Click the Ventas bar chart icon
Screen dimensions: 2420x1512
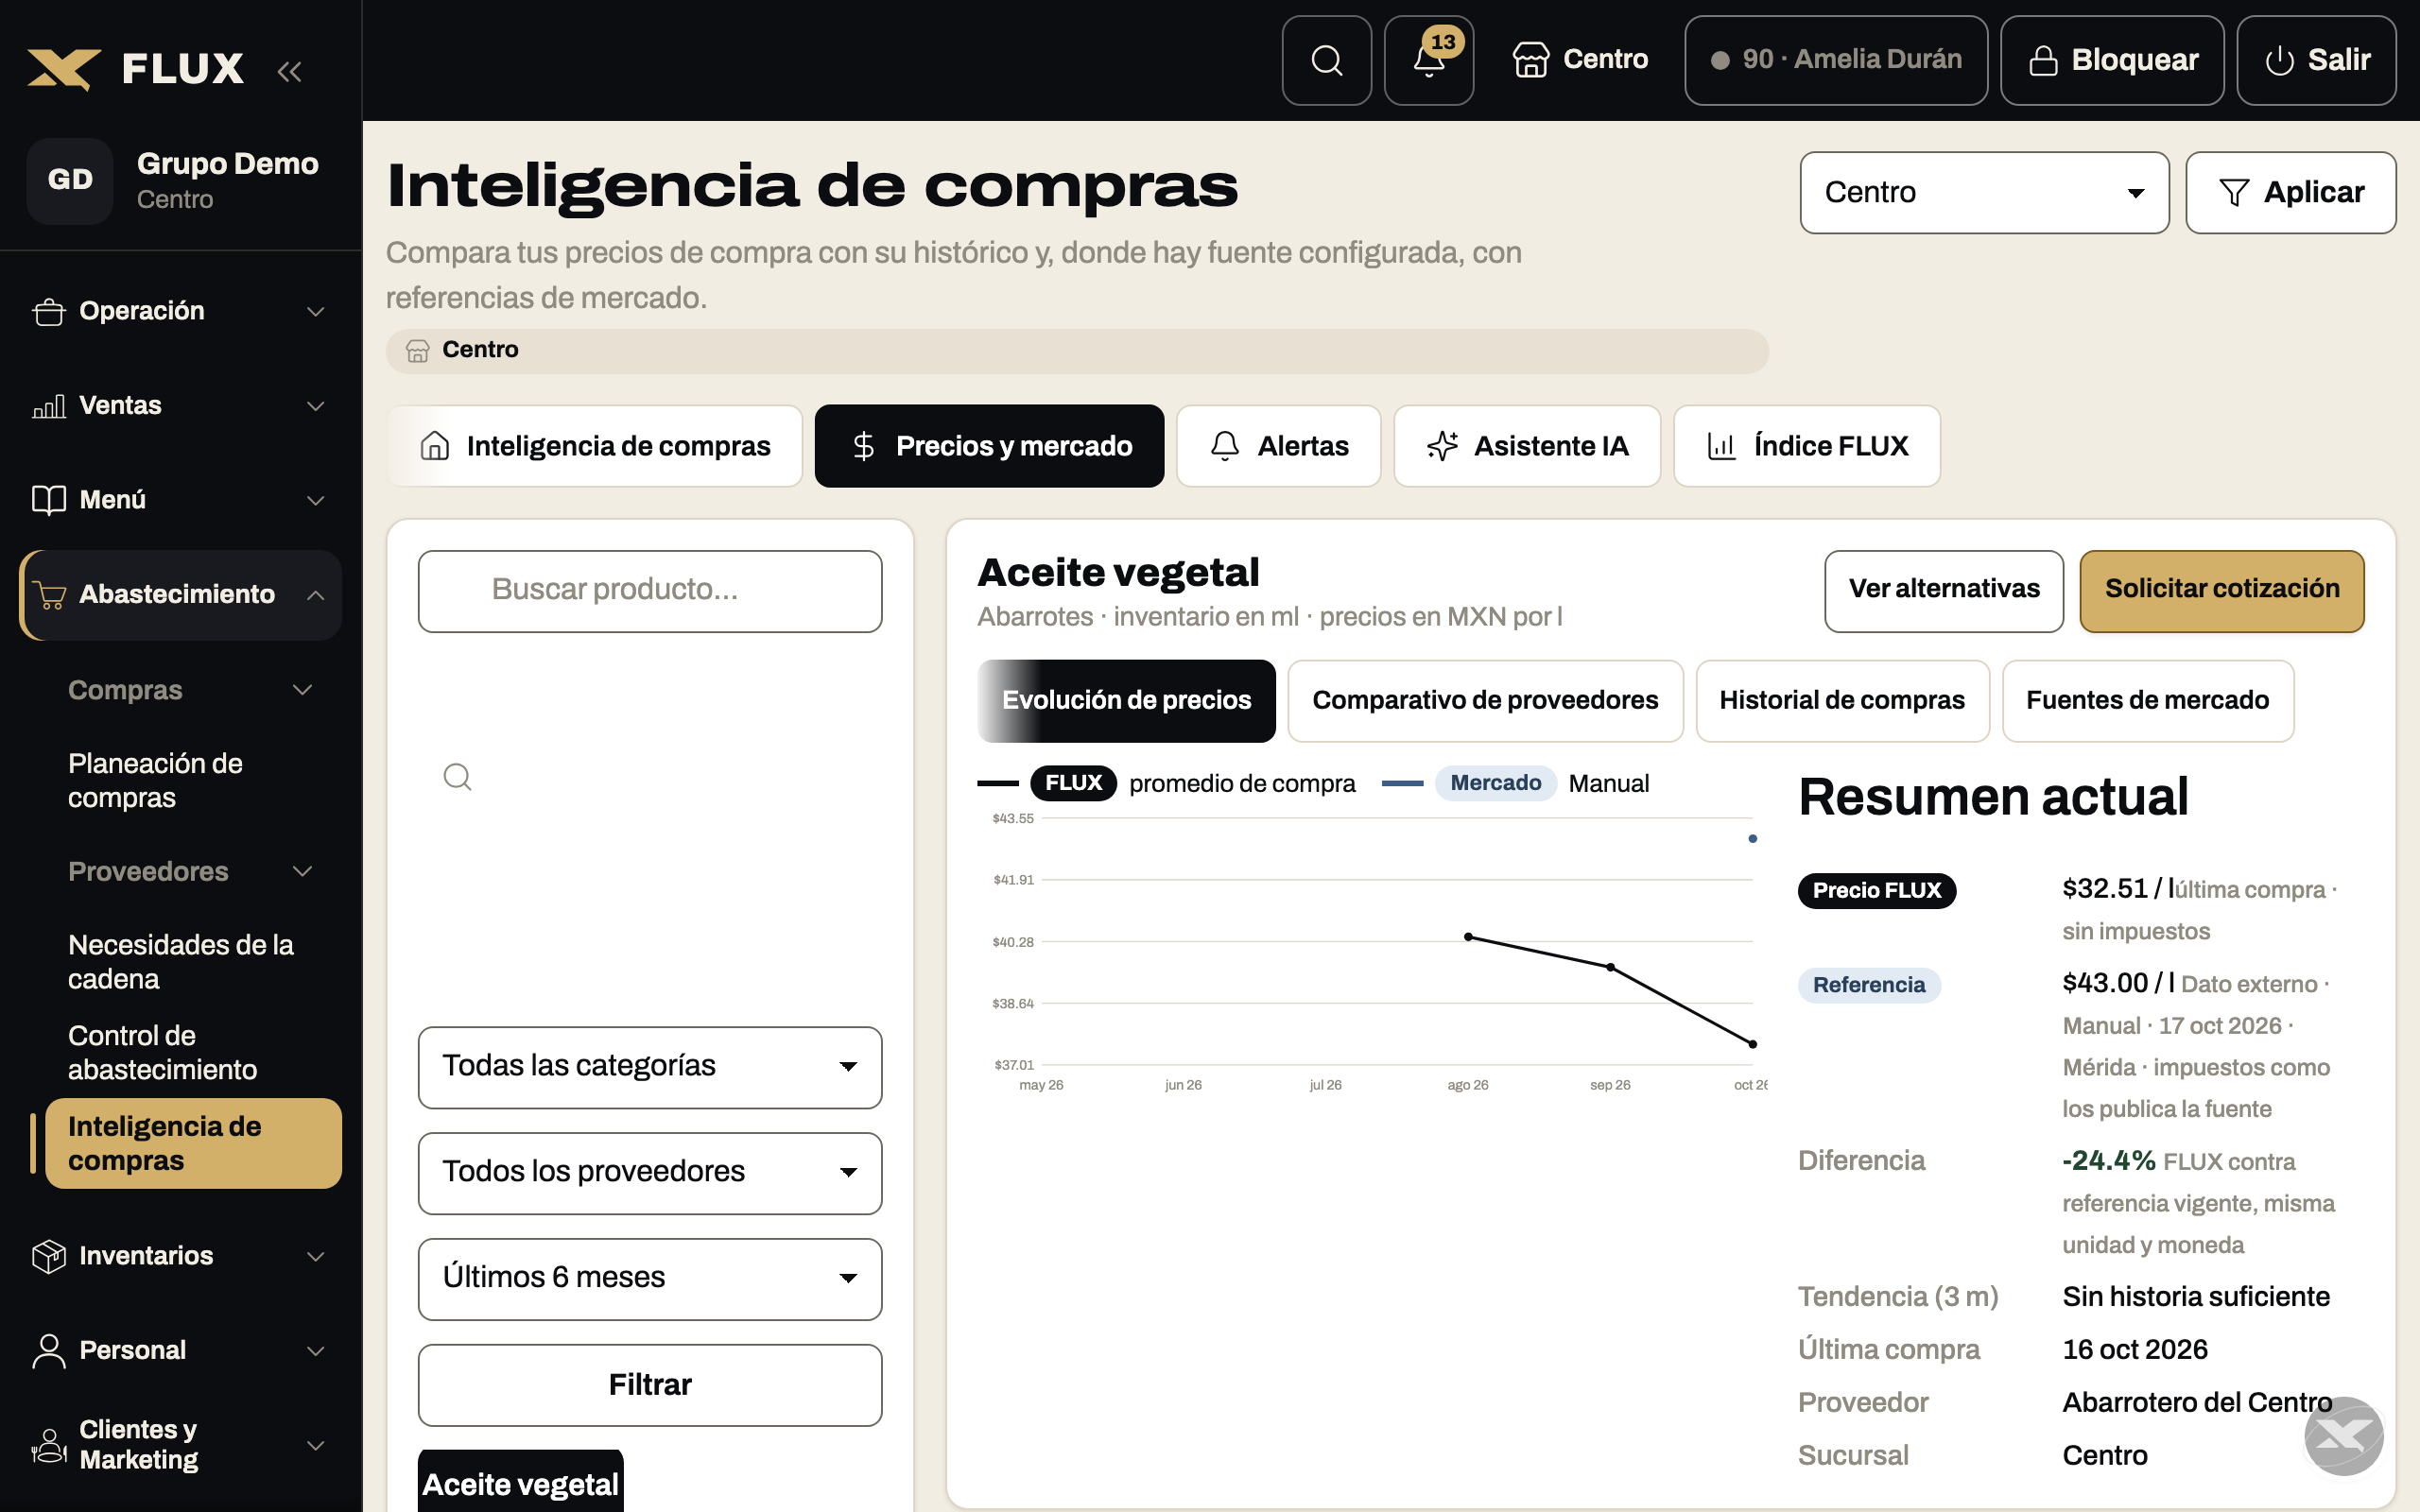(x=48, y=406)
